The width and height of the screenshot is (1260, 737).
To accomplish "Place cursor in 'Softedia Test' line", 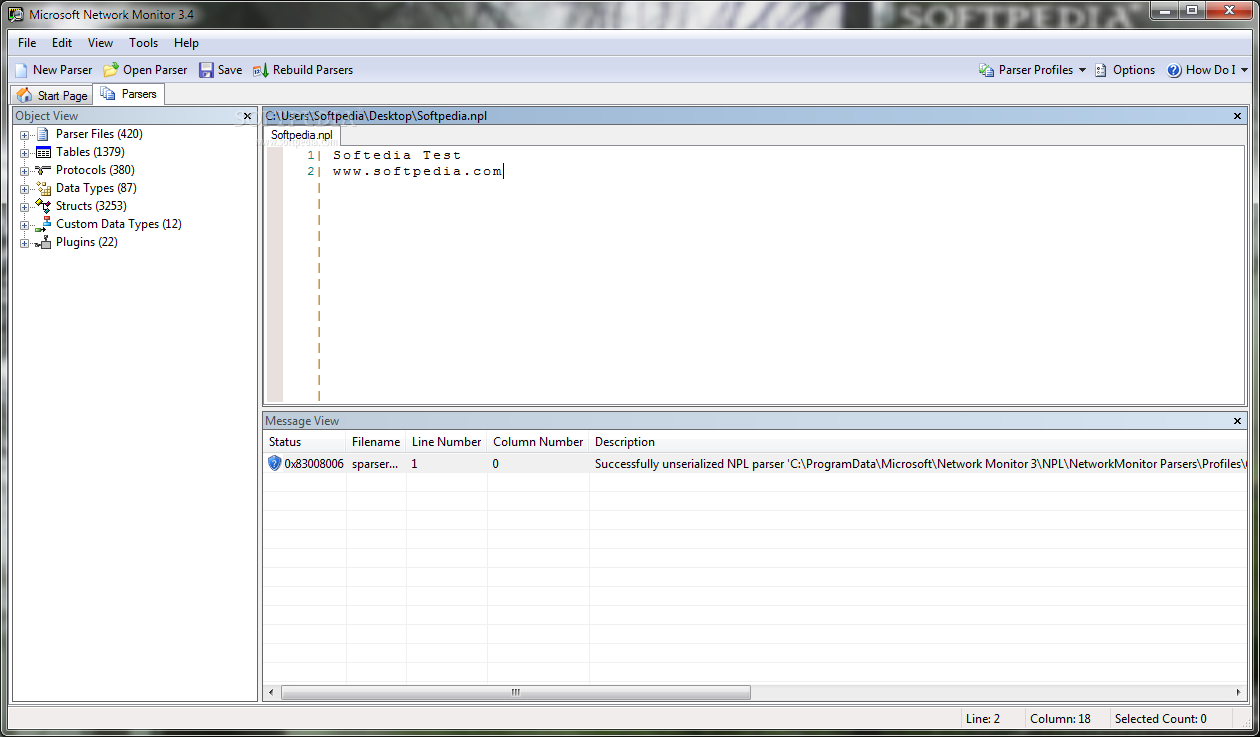I will point(397,155).
